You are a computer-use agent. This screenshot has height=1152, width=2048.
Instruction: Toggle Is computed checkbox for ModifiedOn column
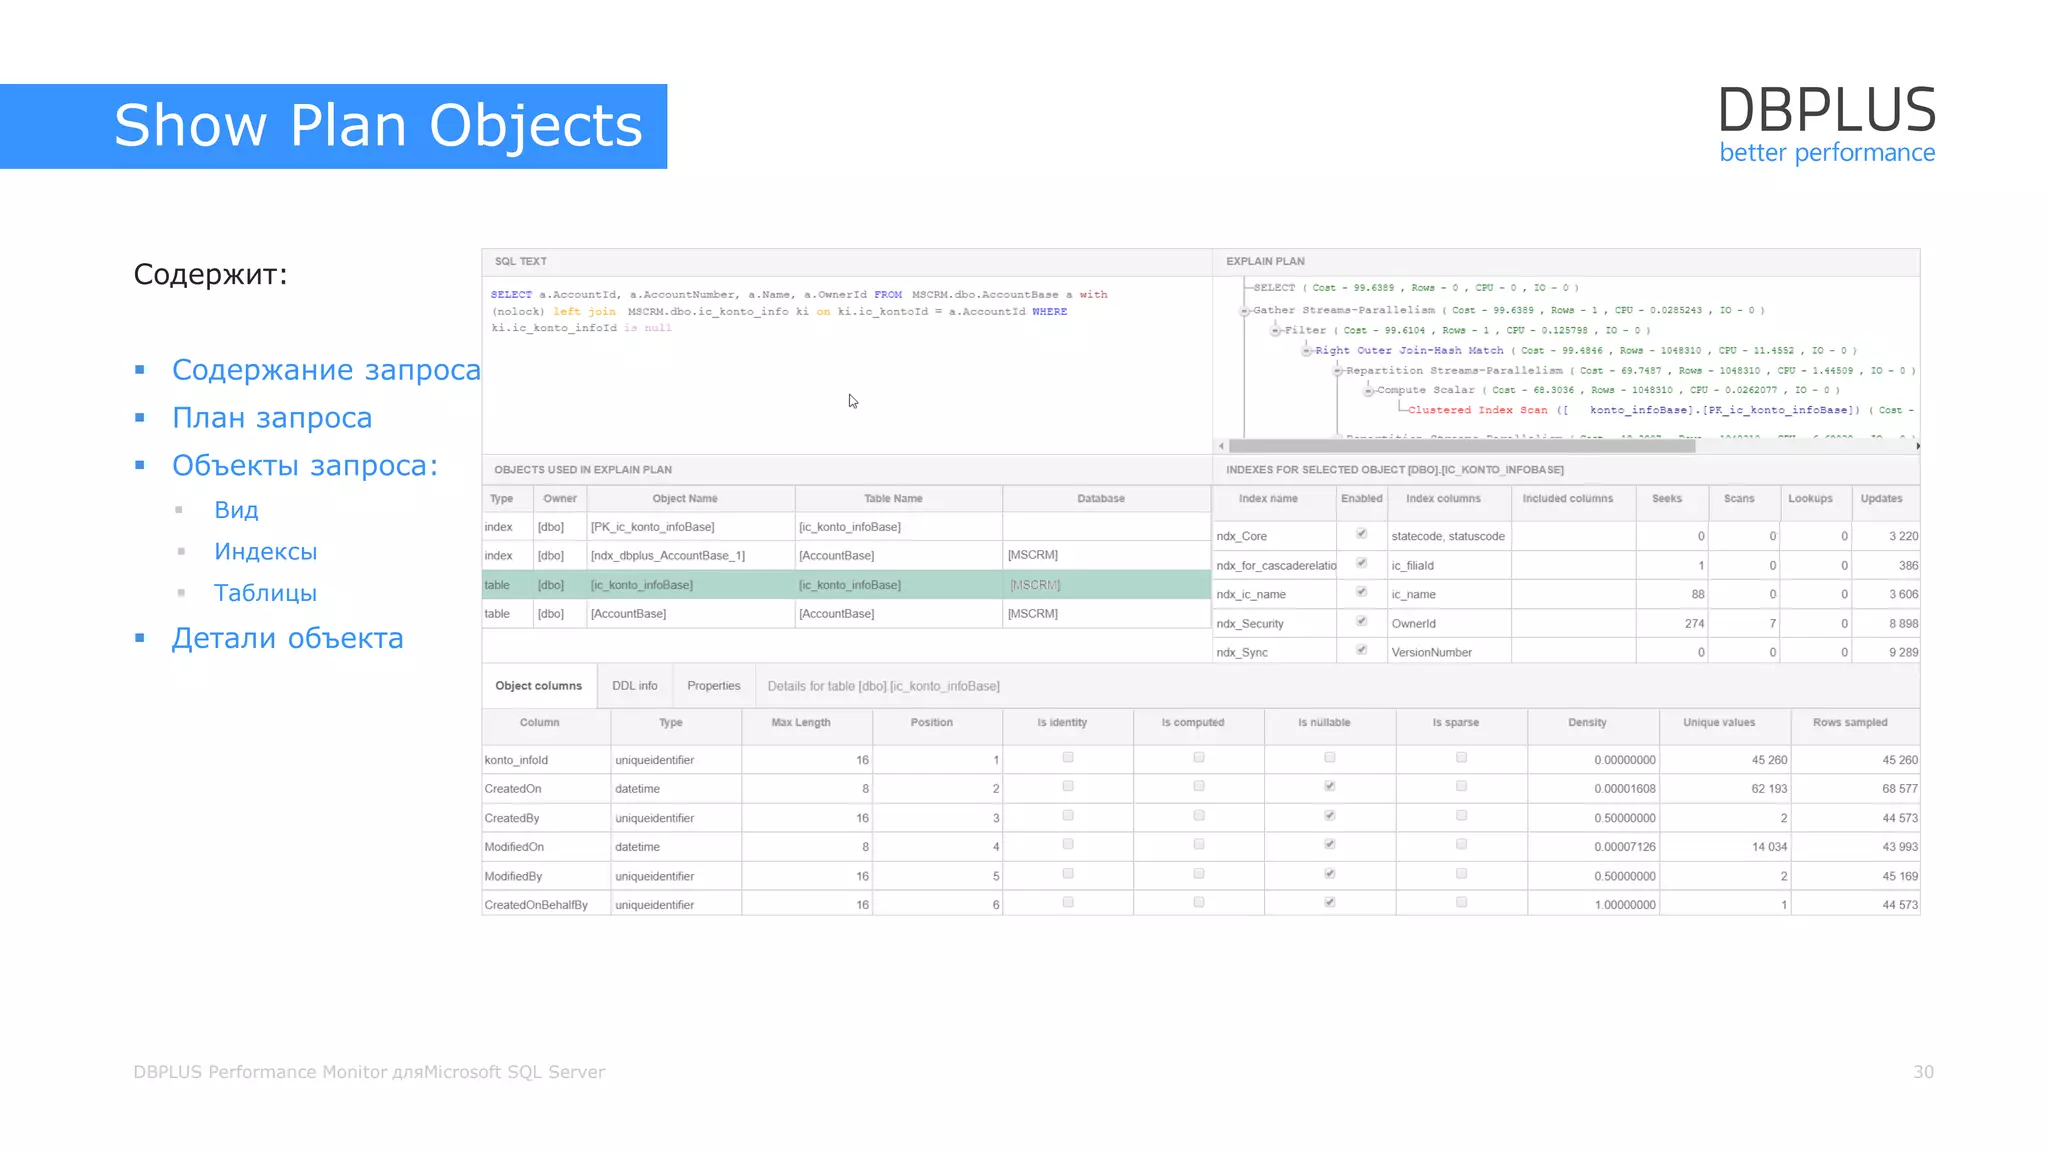click(x=1199, y=844)
